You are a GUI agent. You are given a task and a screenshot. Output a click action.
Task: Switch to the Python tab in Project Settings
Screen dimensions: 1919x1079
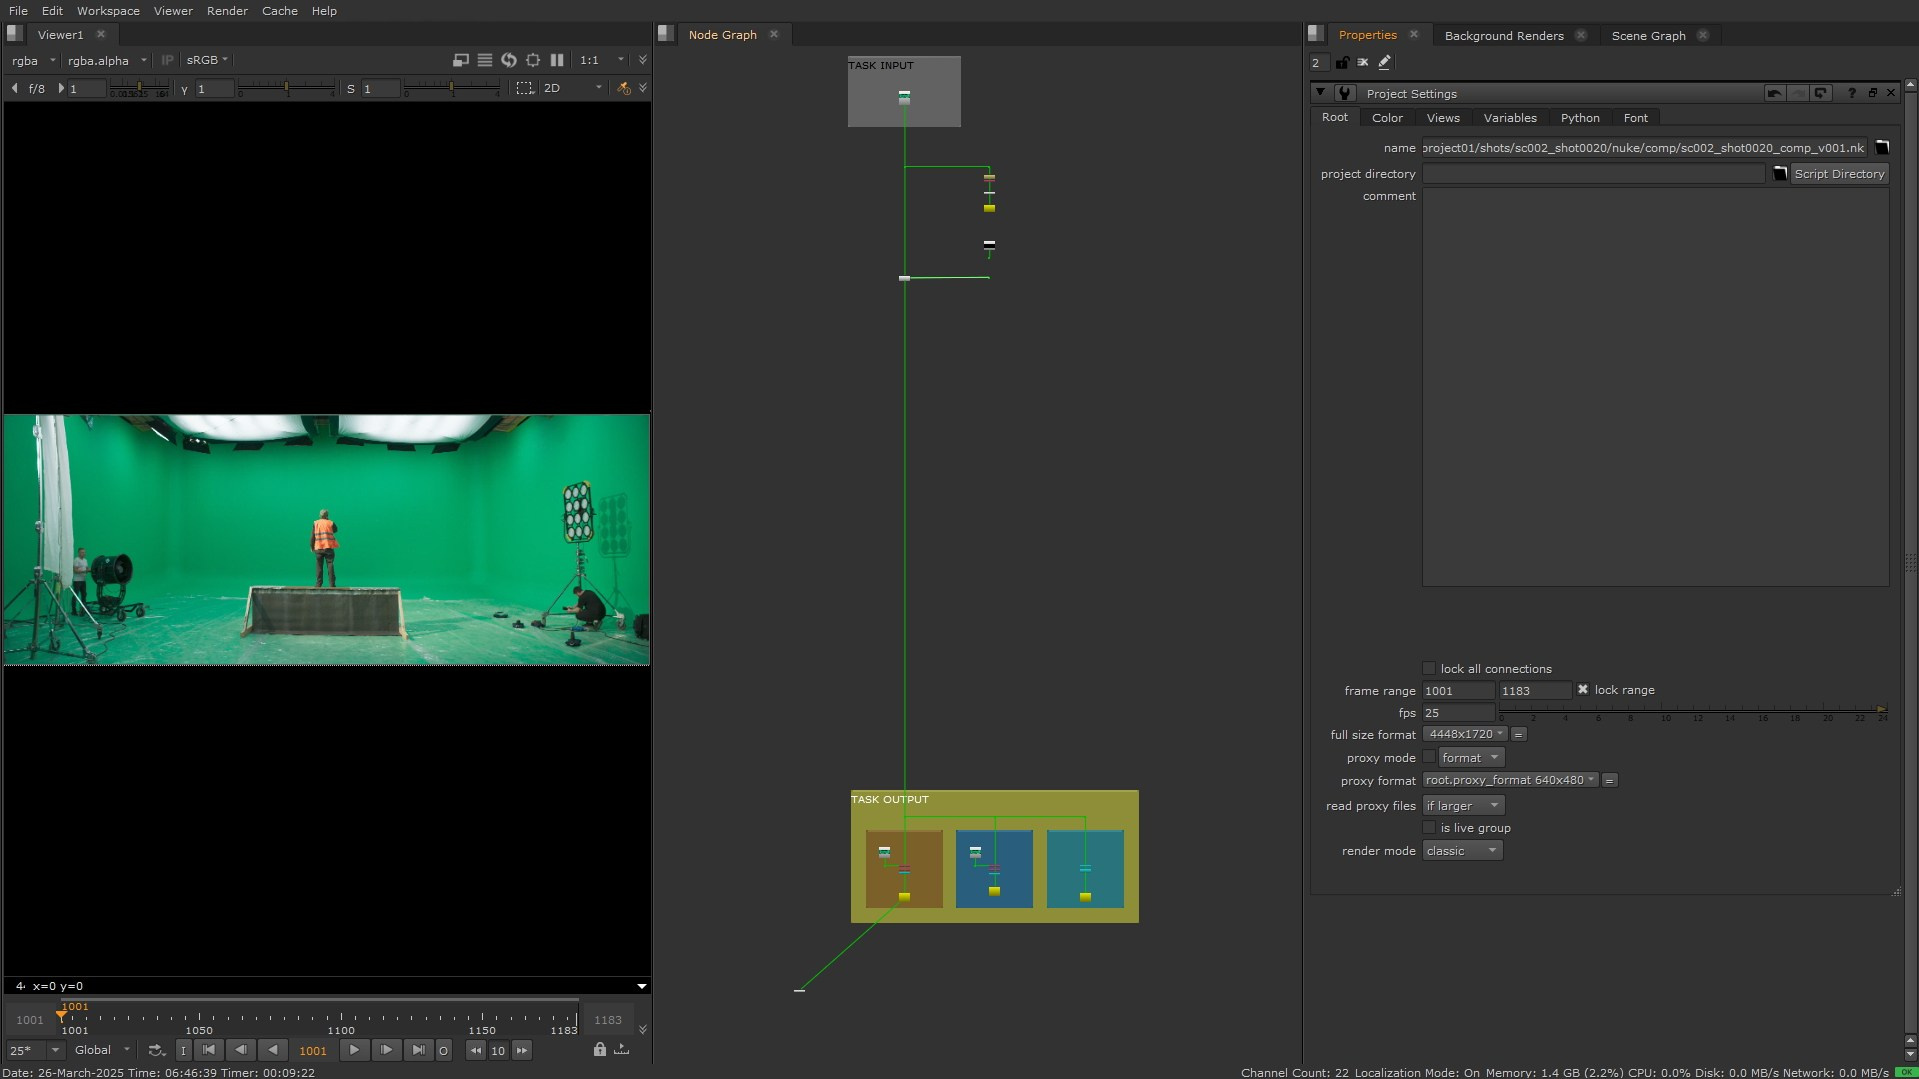pyautogui.click(x=1580, y=117)
